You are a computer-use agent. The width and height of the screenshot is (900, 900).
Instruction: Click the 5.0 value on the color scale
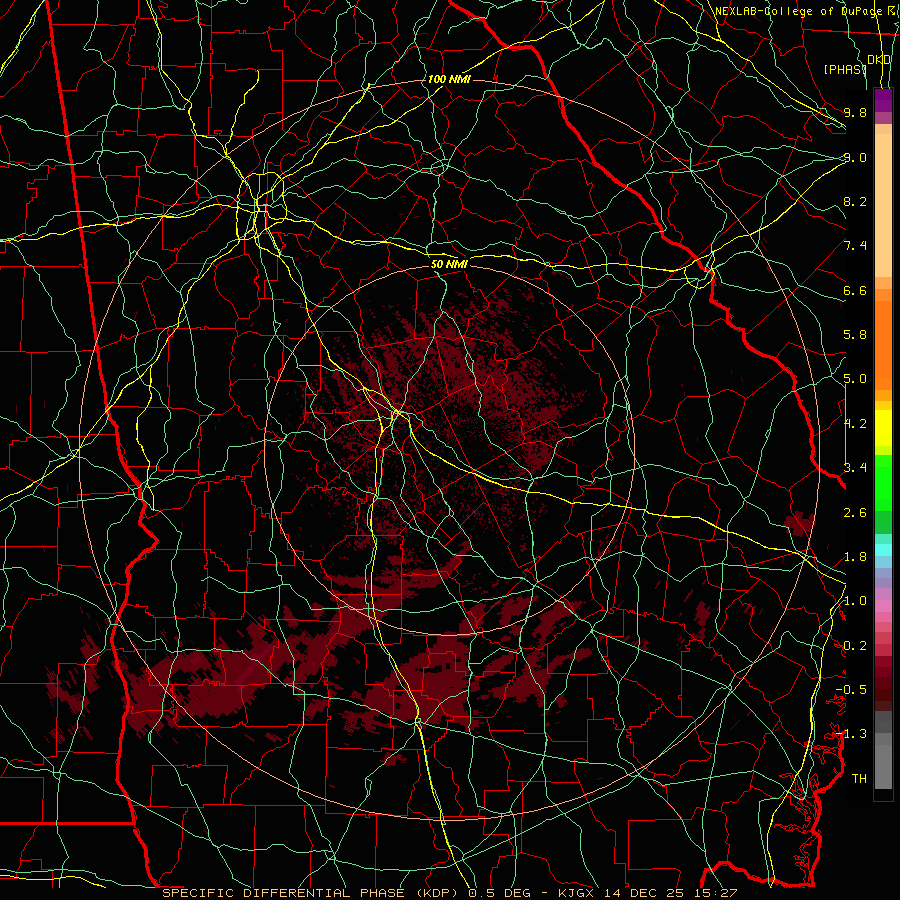[x=855, y=379]
